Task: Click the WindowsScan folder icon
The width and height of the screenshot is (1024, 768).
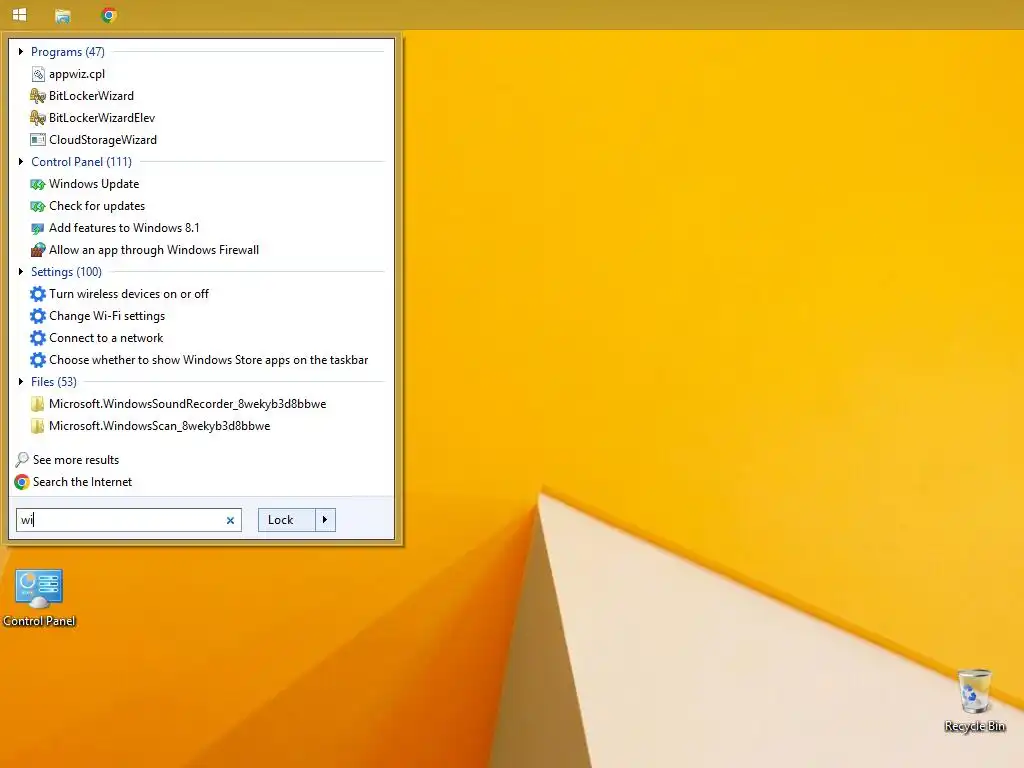Action: click(38, 426)
